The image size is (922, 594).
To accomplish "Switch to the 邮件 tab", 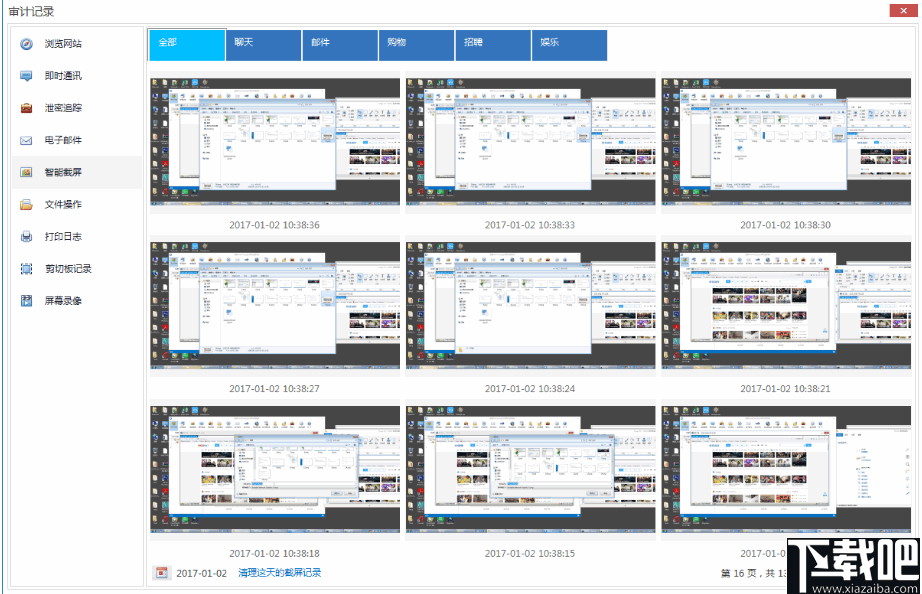I will (340, 45).
